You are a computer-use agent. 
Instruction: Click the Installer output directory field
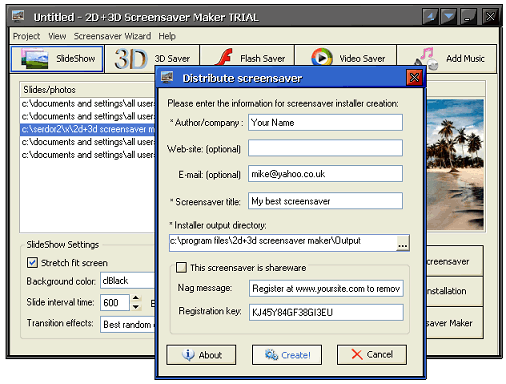coord(283,243)
